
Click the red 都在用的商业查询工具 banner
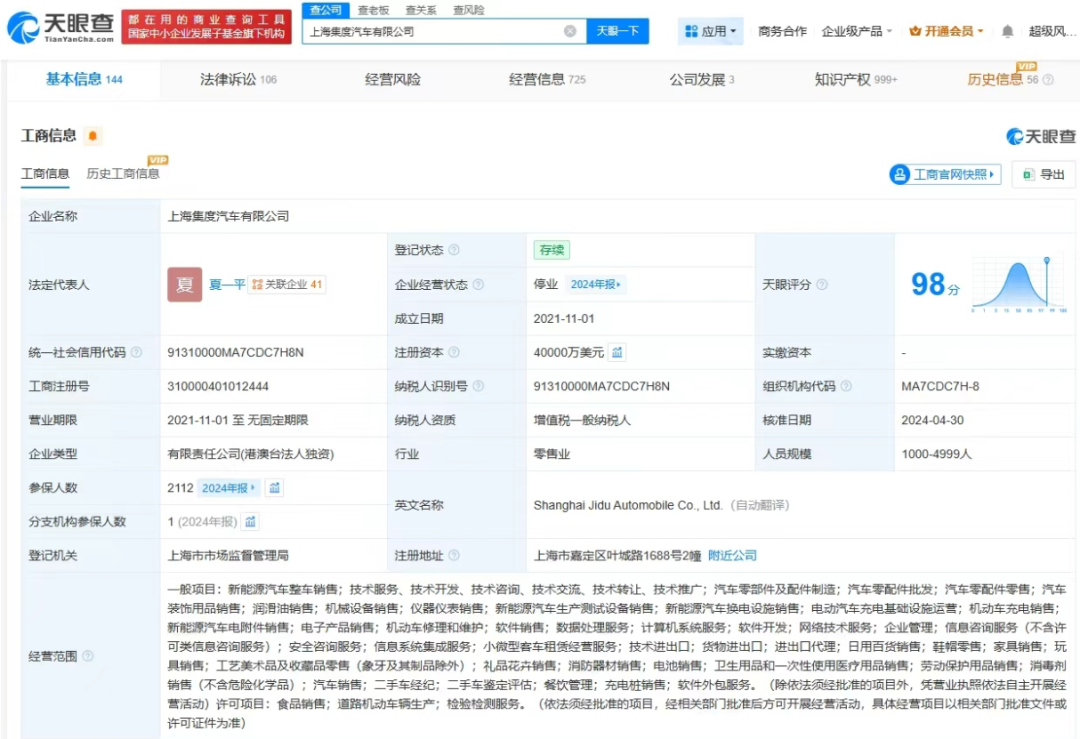point(207,27)
